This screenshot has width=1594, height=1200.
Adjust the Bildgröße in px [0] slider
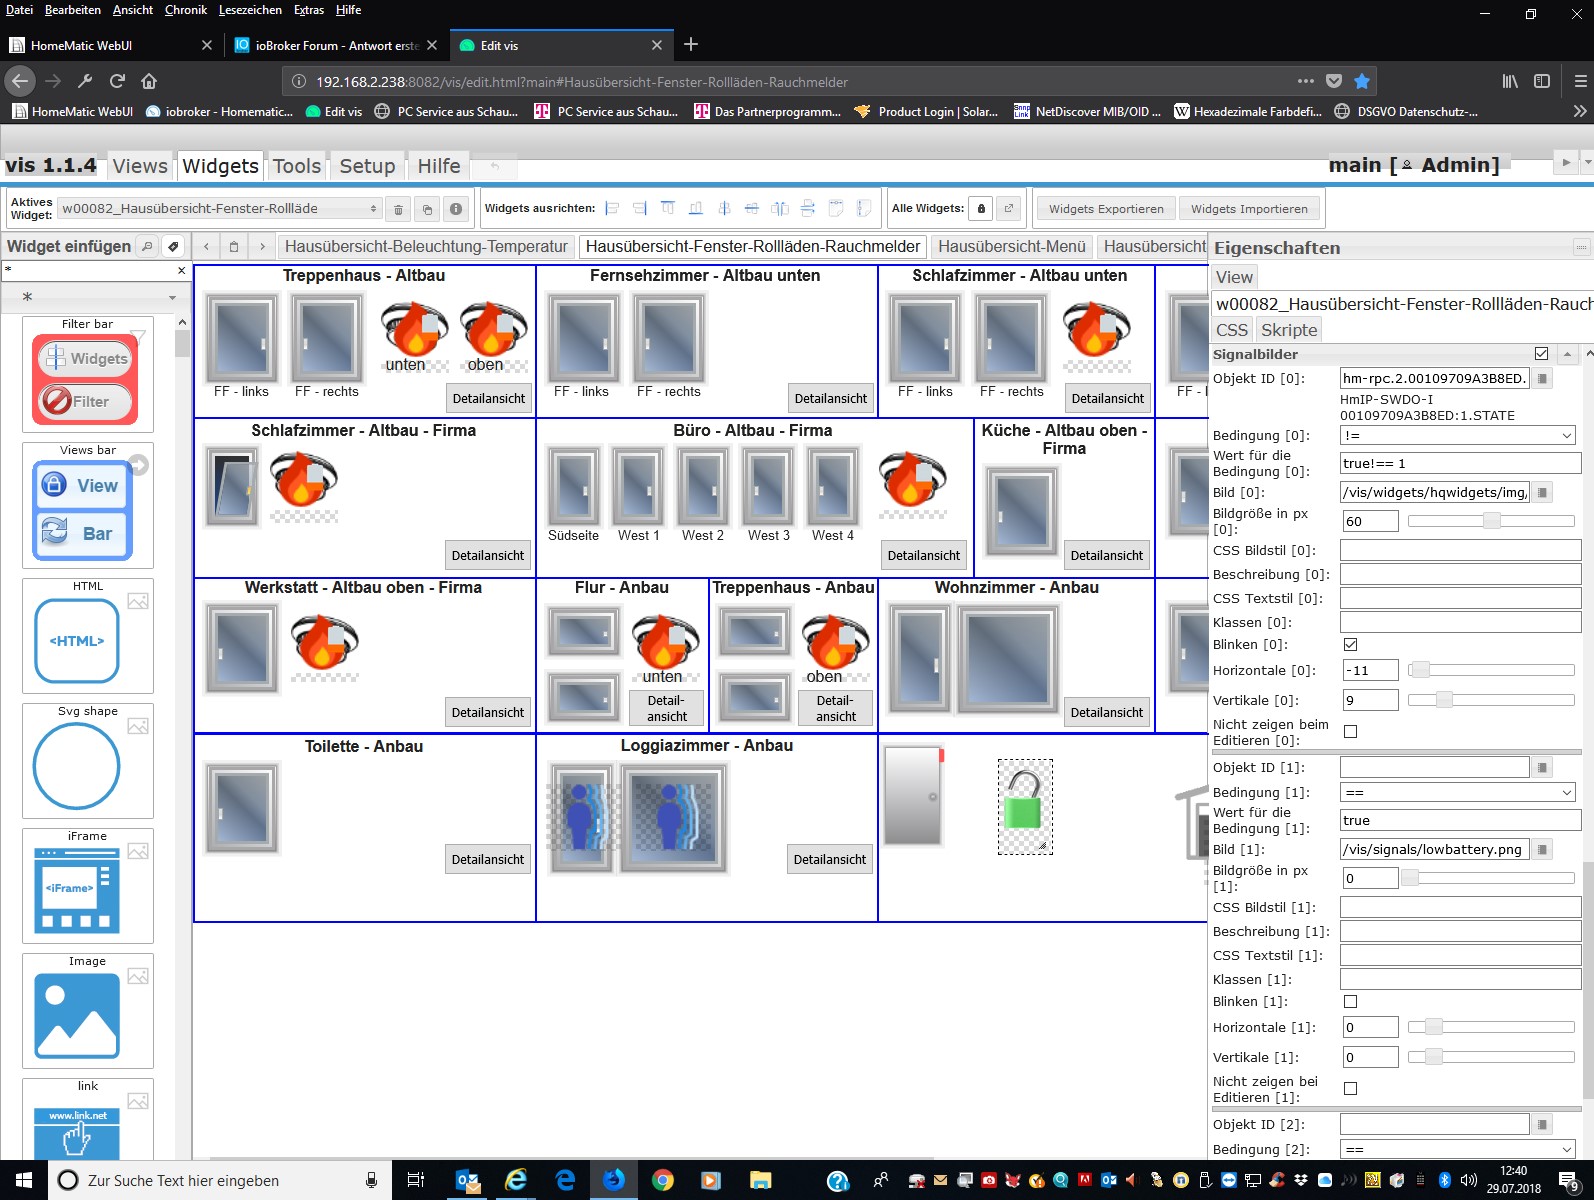pos(1491,521)
